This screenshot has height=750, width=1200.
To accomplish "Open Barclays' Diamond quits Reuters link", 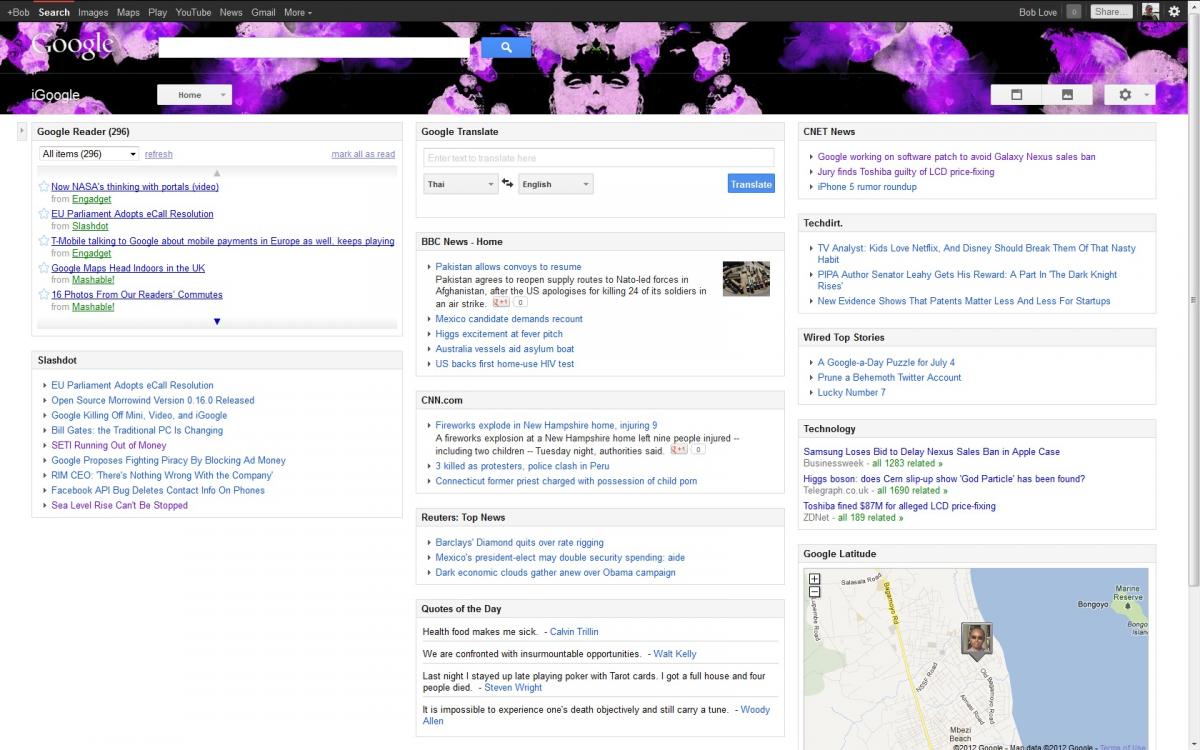I will coord(519,543).
